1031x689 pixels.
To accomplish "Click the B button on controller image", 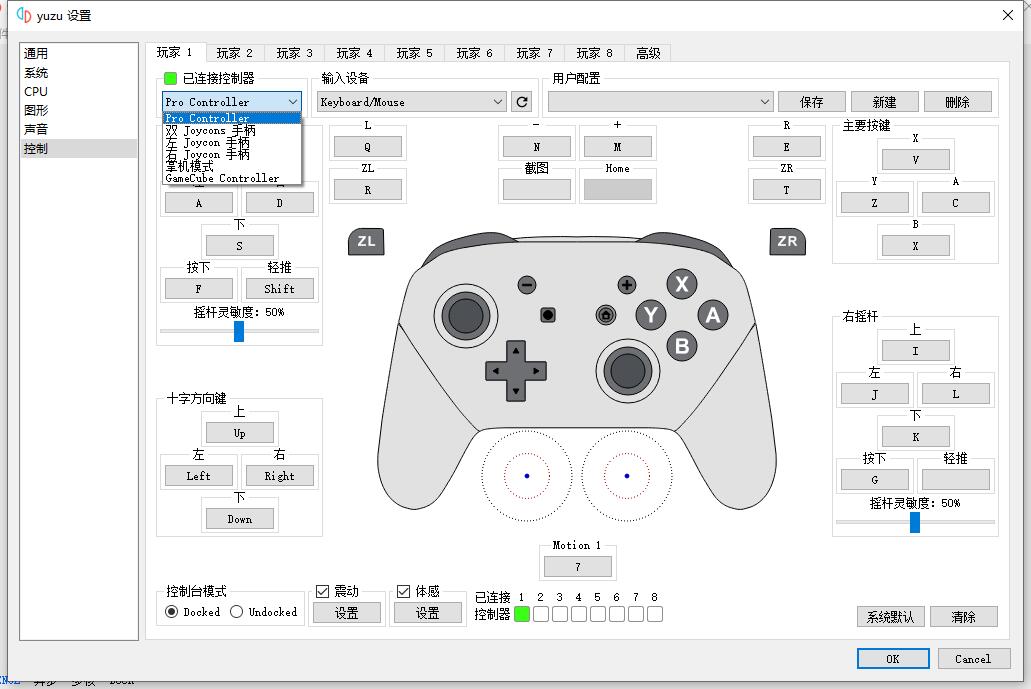I will coord(682,346).
